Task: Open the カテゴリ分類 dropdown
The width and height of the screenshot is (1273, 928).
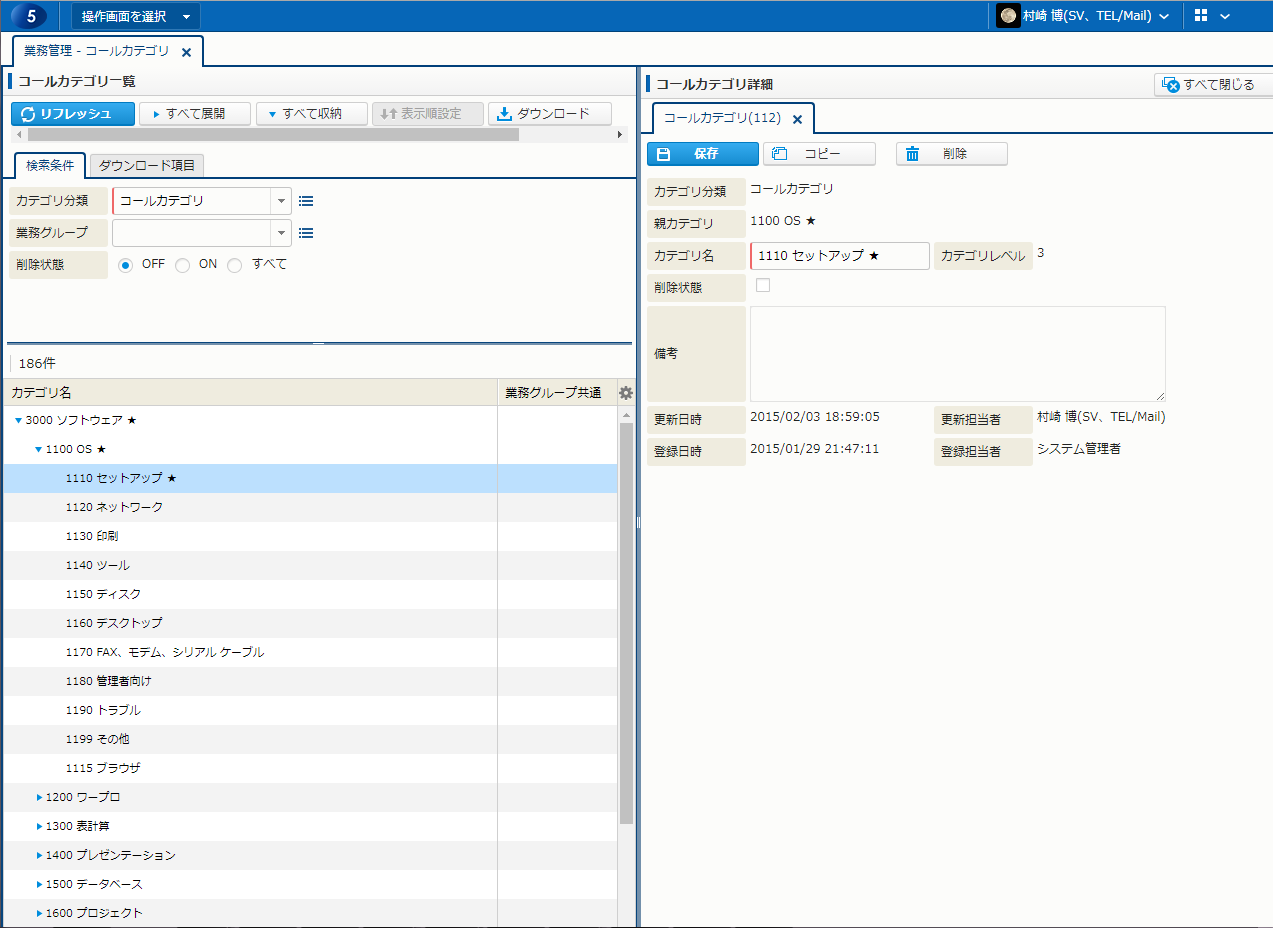Action: click(281, 201)
